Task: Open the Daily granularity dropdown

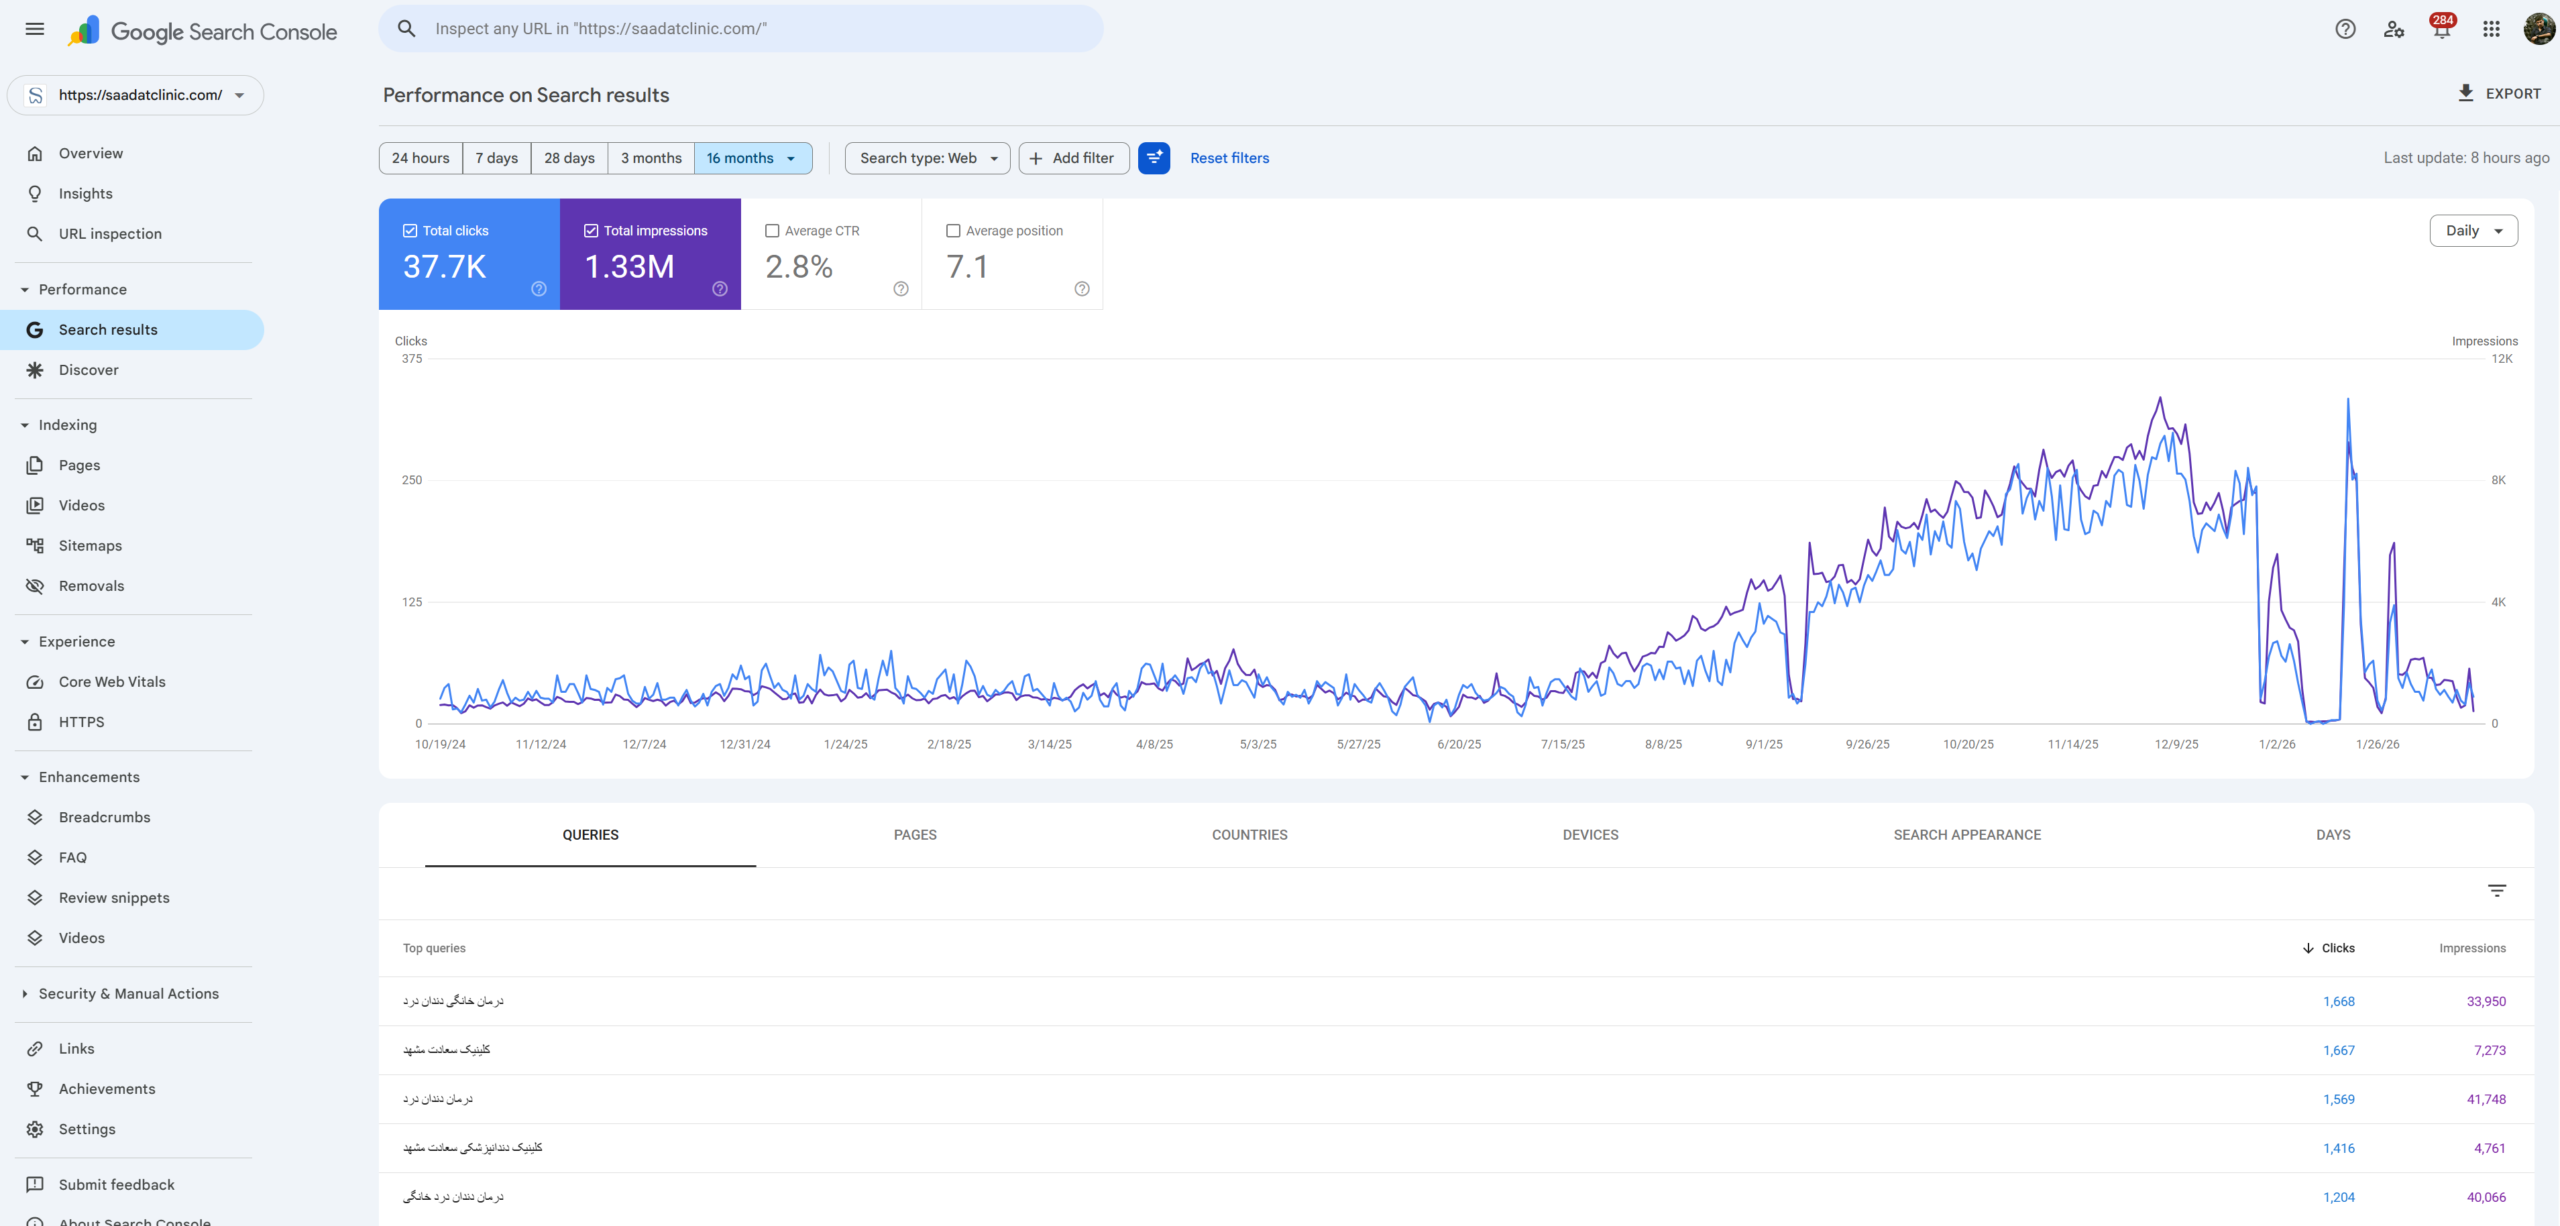Action: point(2473,231)
